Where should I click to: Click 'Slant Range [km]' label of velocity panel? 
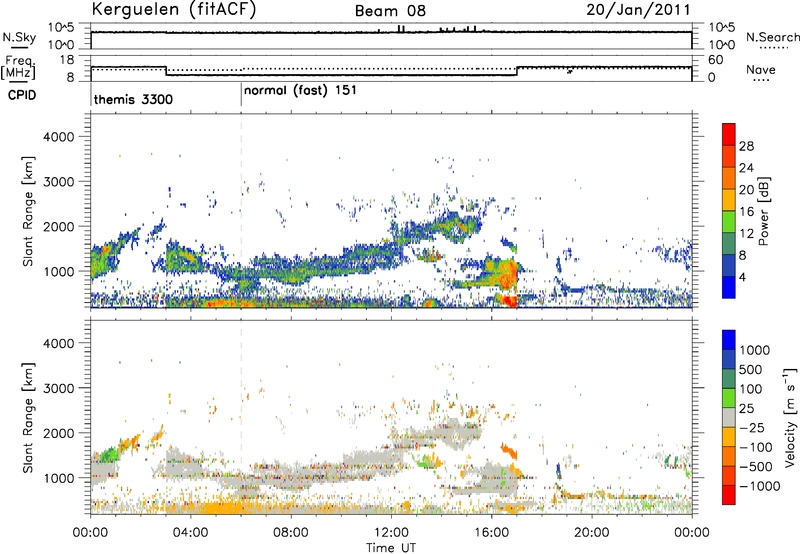28,417
